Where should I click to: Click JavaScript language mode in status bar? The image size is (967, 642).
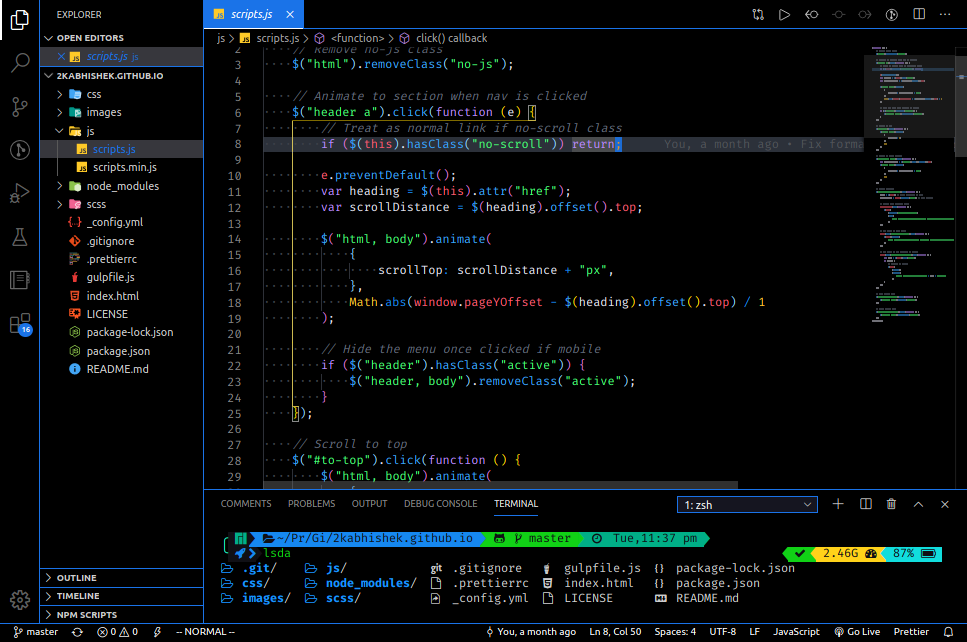(796, 632)
